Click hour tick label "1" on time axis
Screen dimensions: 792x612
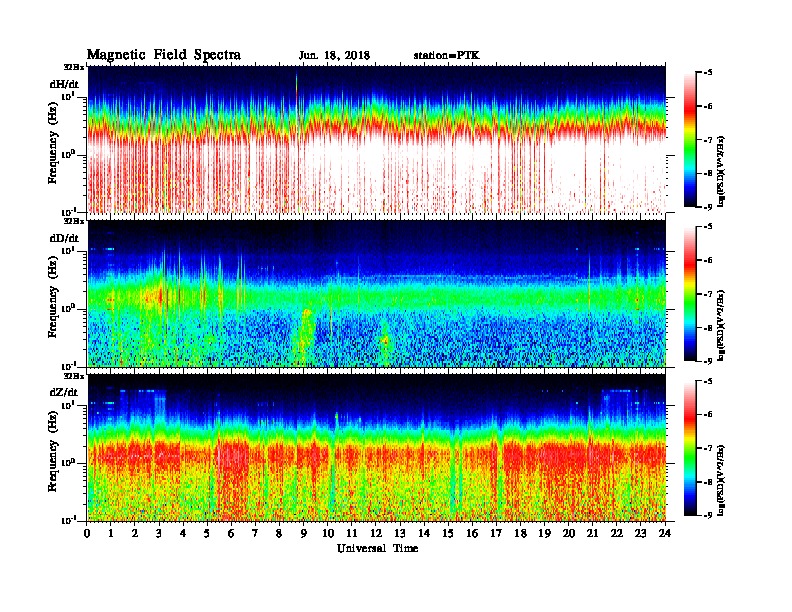(111, 533)
